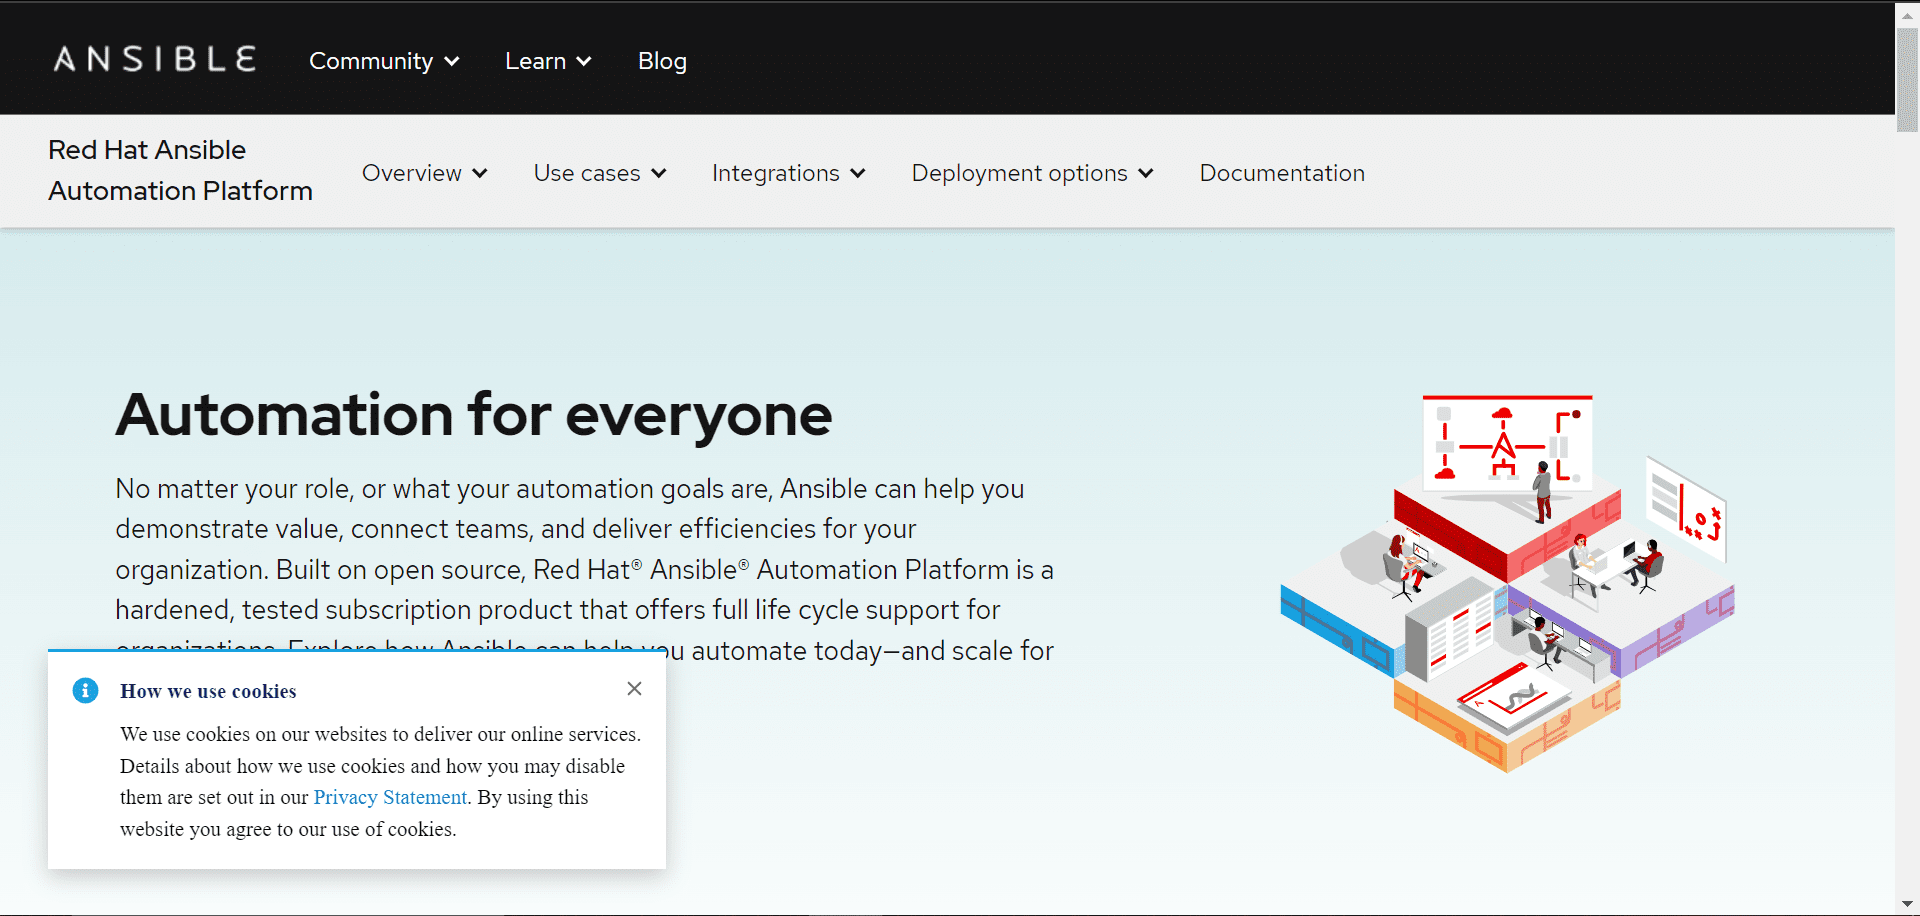
Task: Dismiss the cookie notice with the X
Action: 634,688
